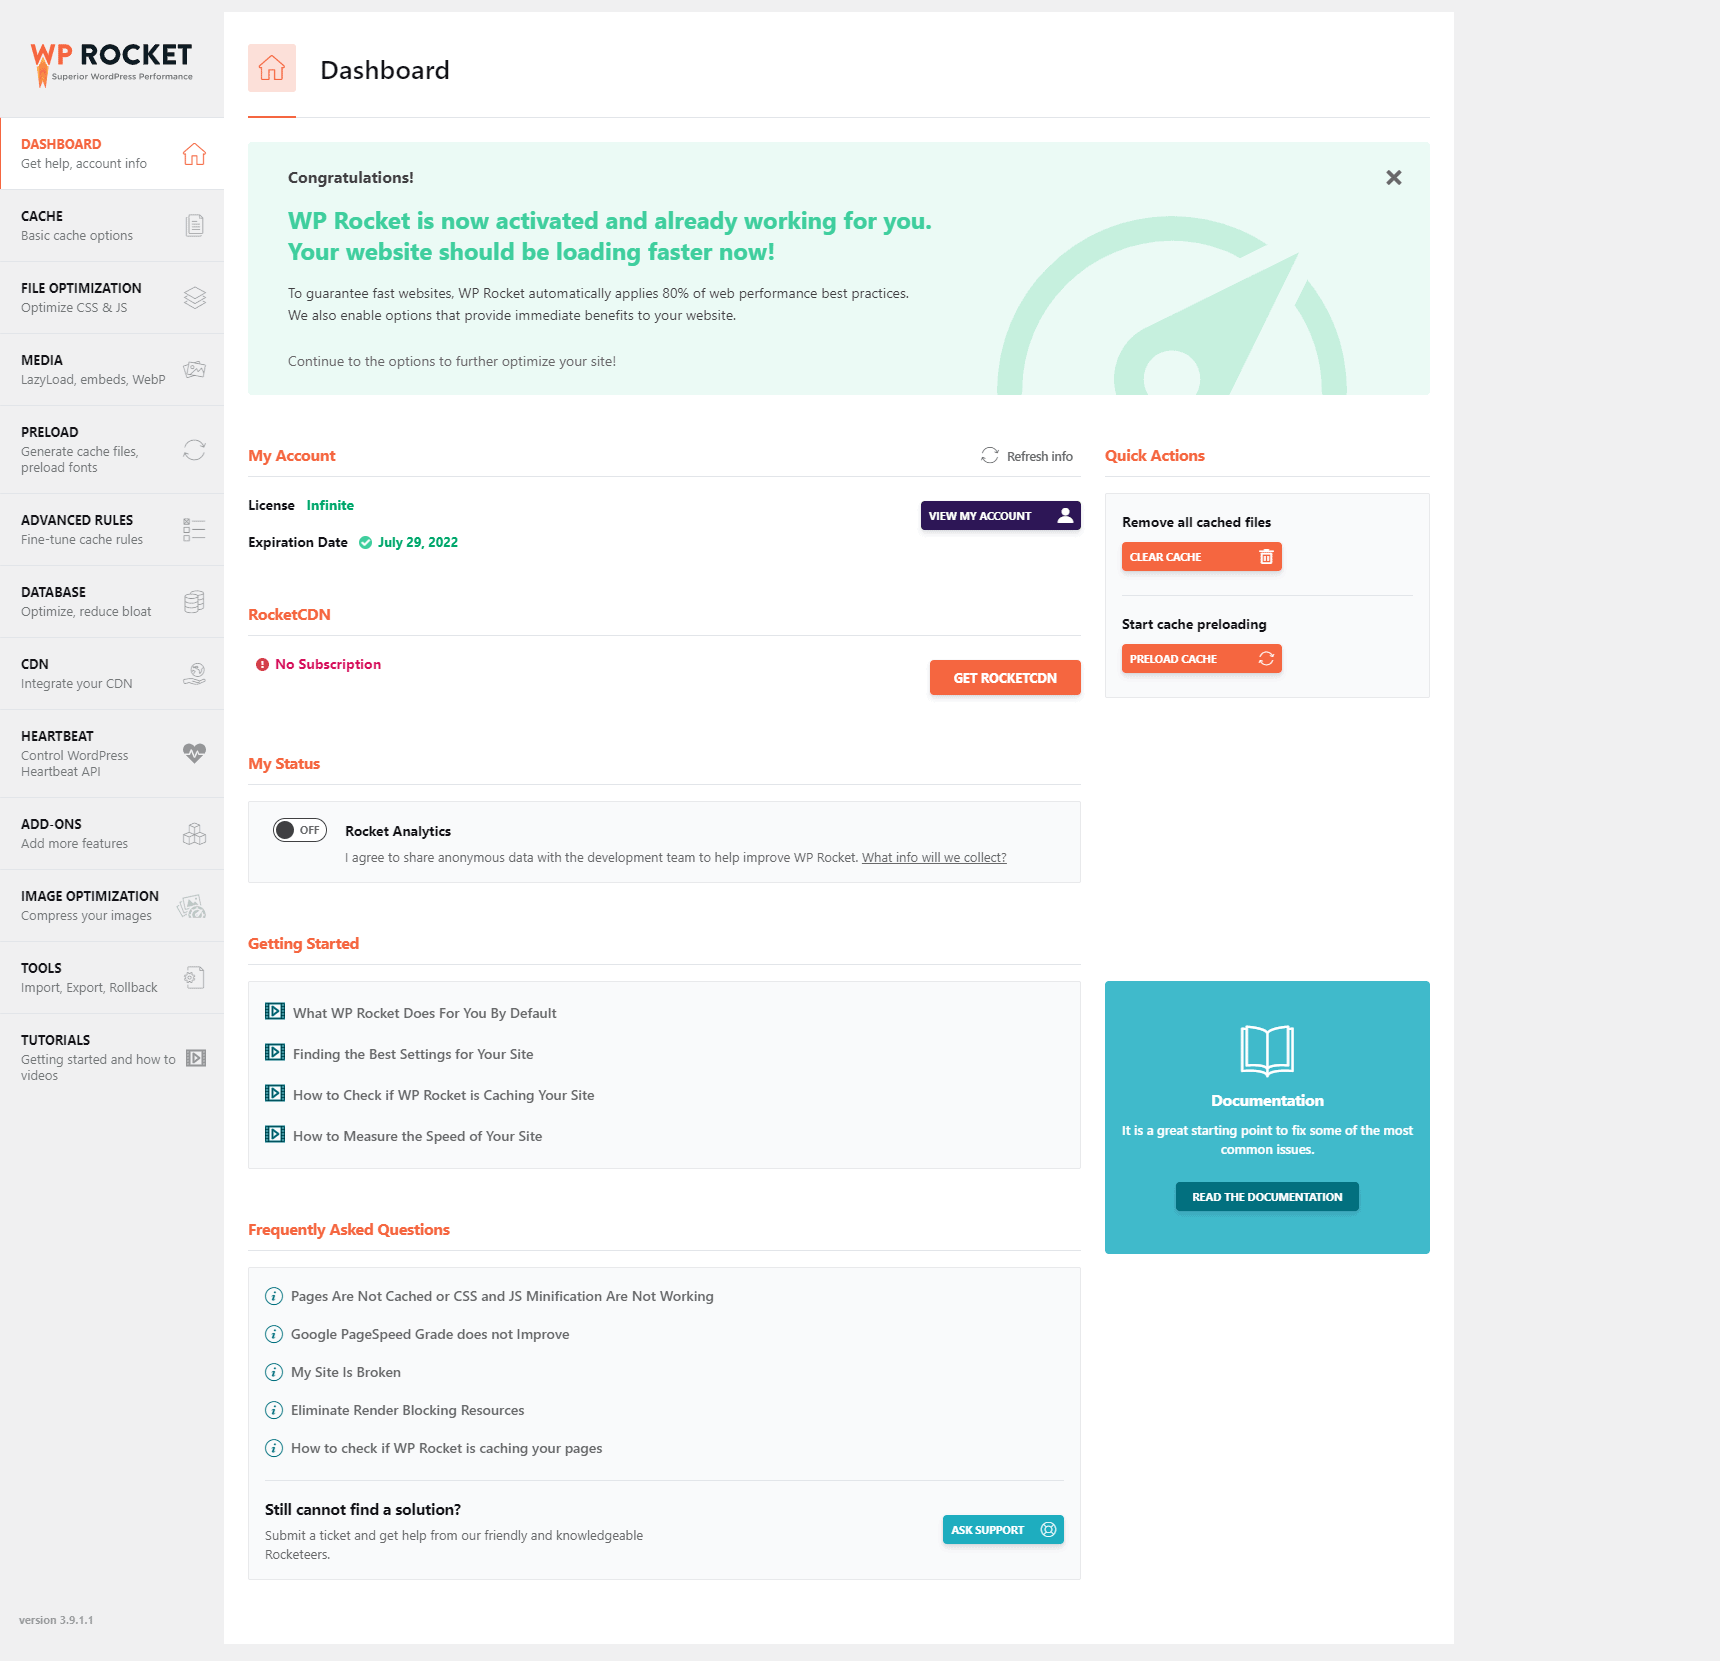Click info icon beside 'My Site Is Broken'

(274, 1372)
